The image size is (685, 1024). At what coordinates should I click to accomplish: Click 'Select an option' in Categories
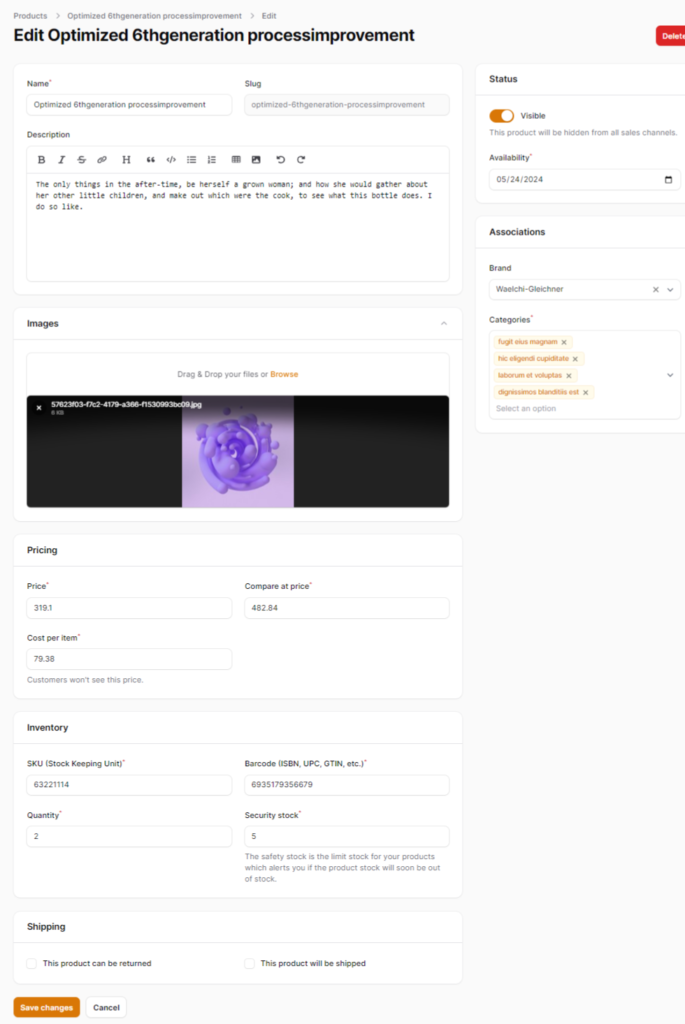526,408
